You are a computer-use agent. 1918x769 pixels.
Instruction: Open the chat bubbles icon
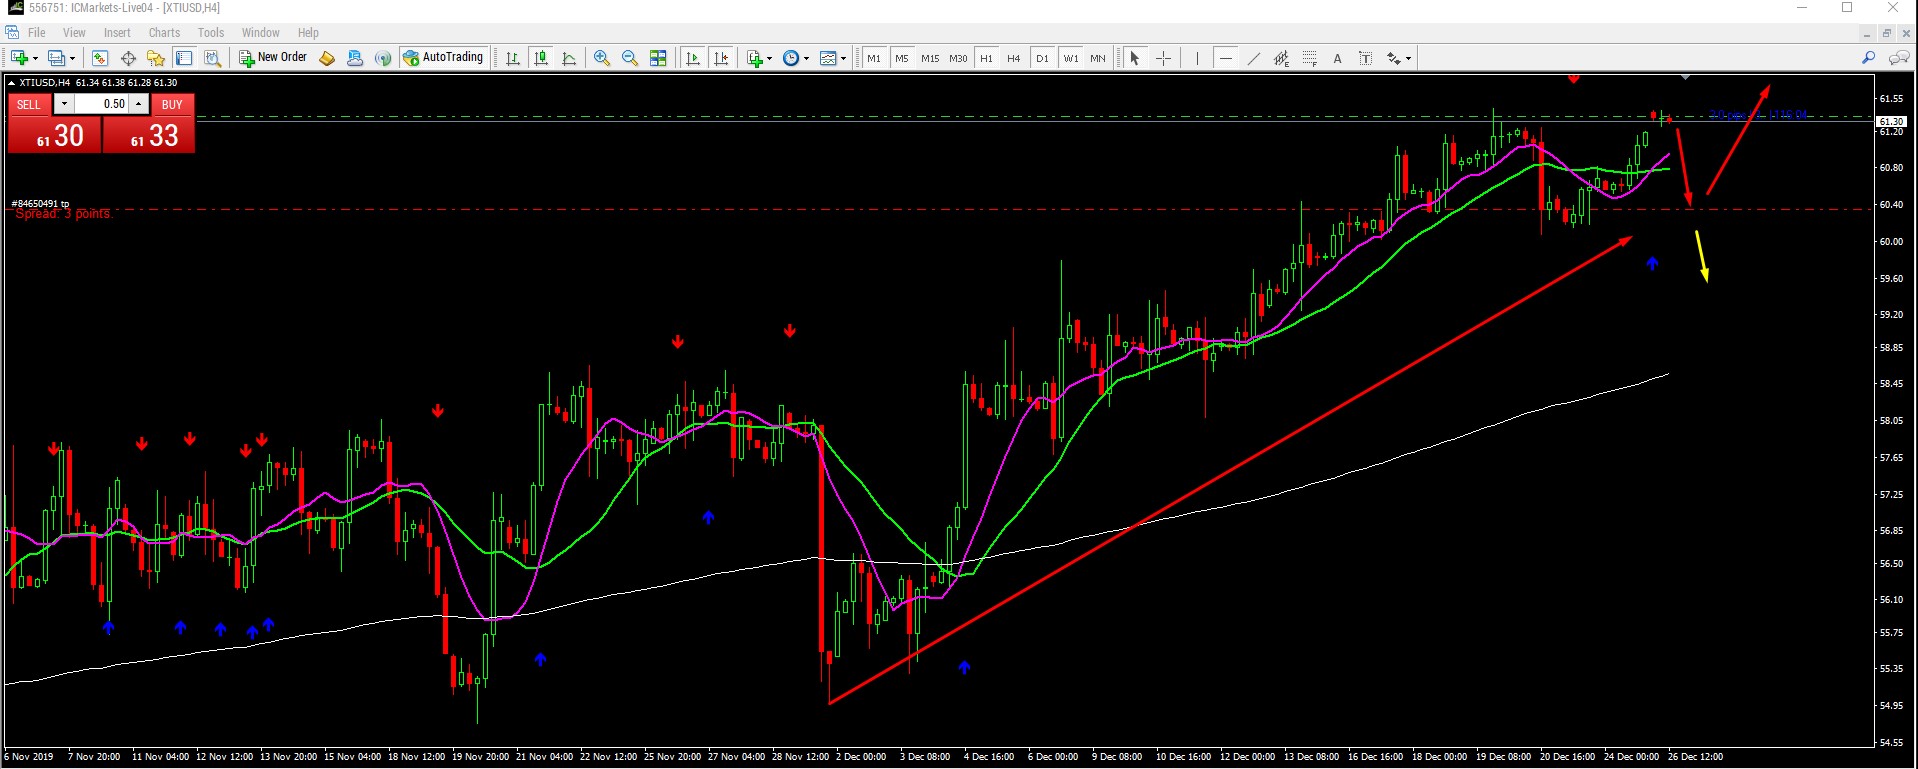(x=1898, y=58)
